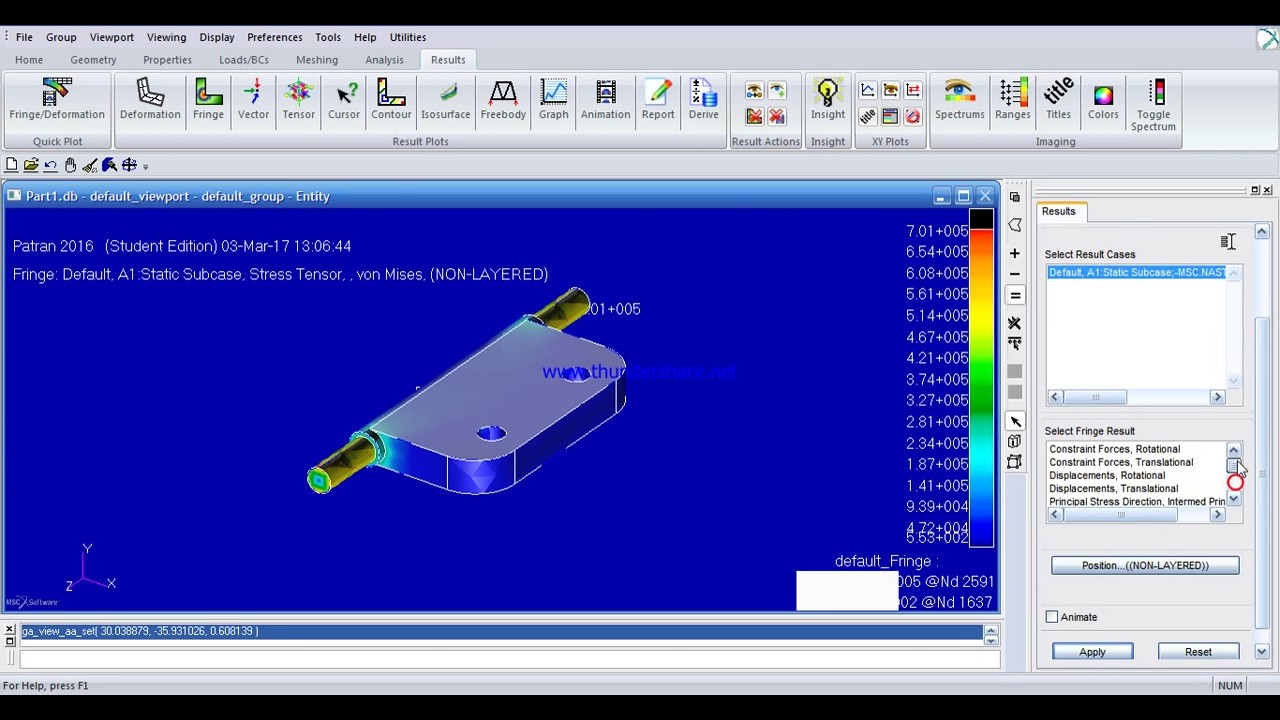Click the arrow select tool in the side toolbar
This screenshot has width=1280, height=720.
click(x=1014, y=421)
